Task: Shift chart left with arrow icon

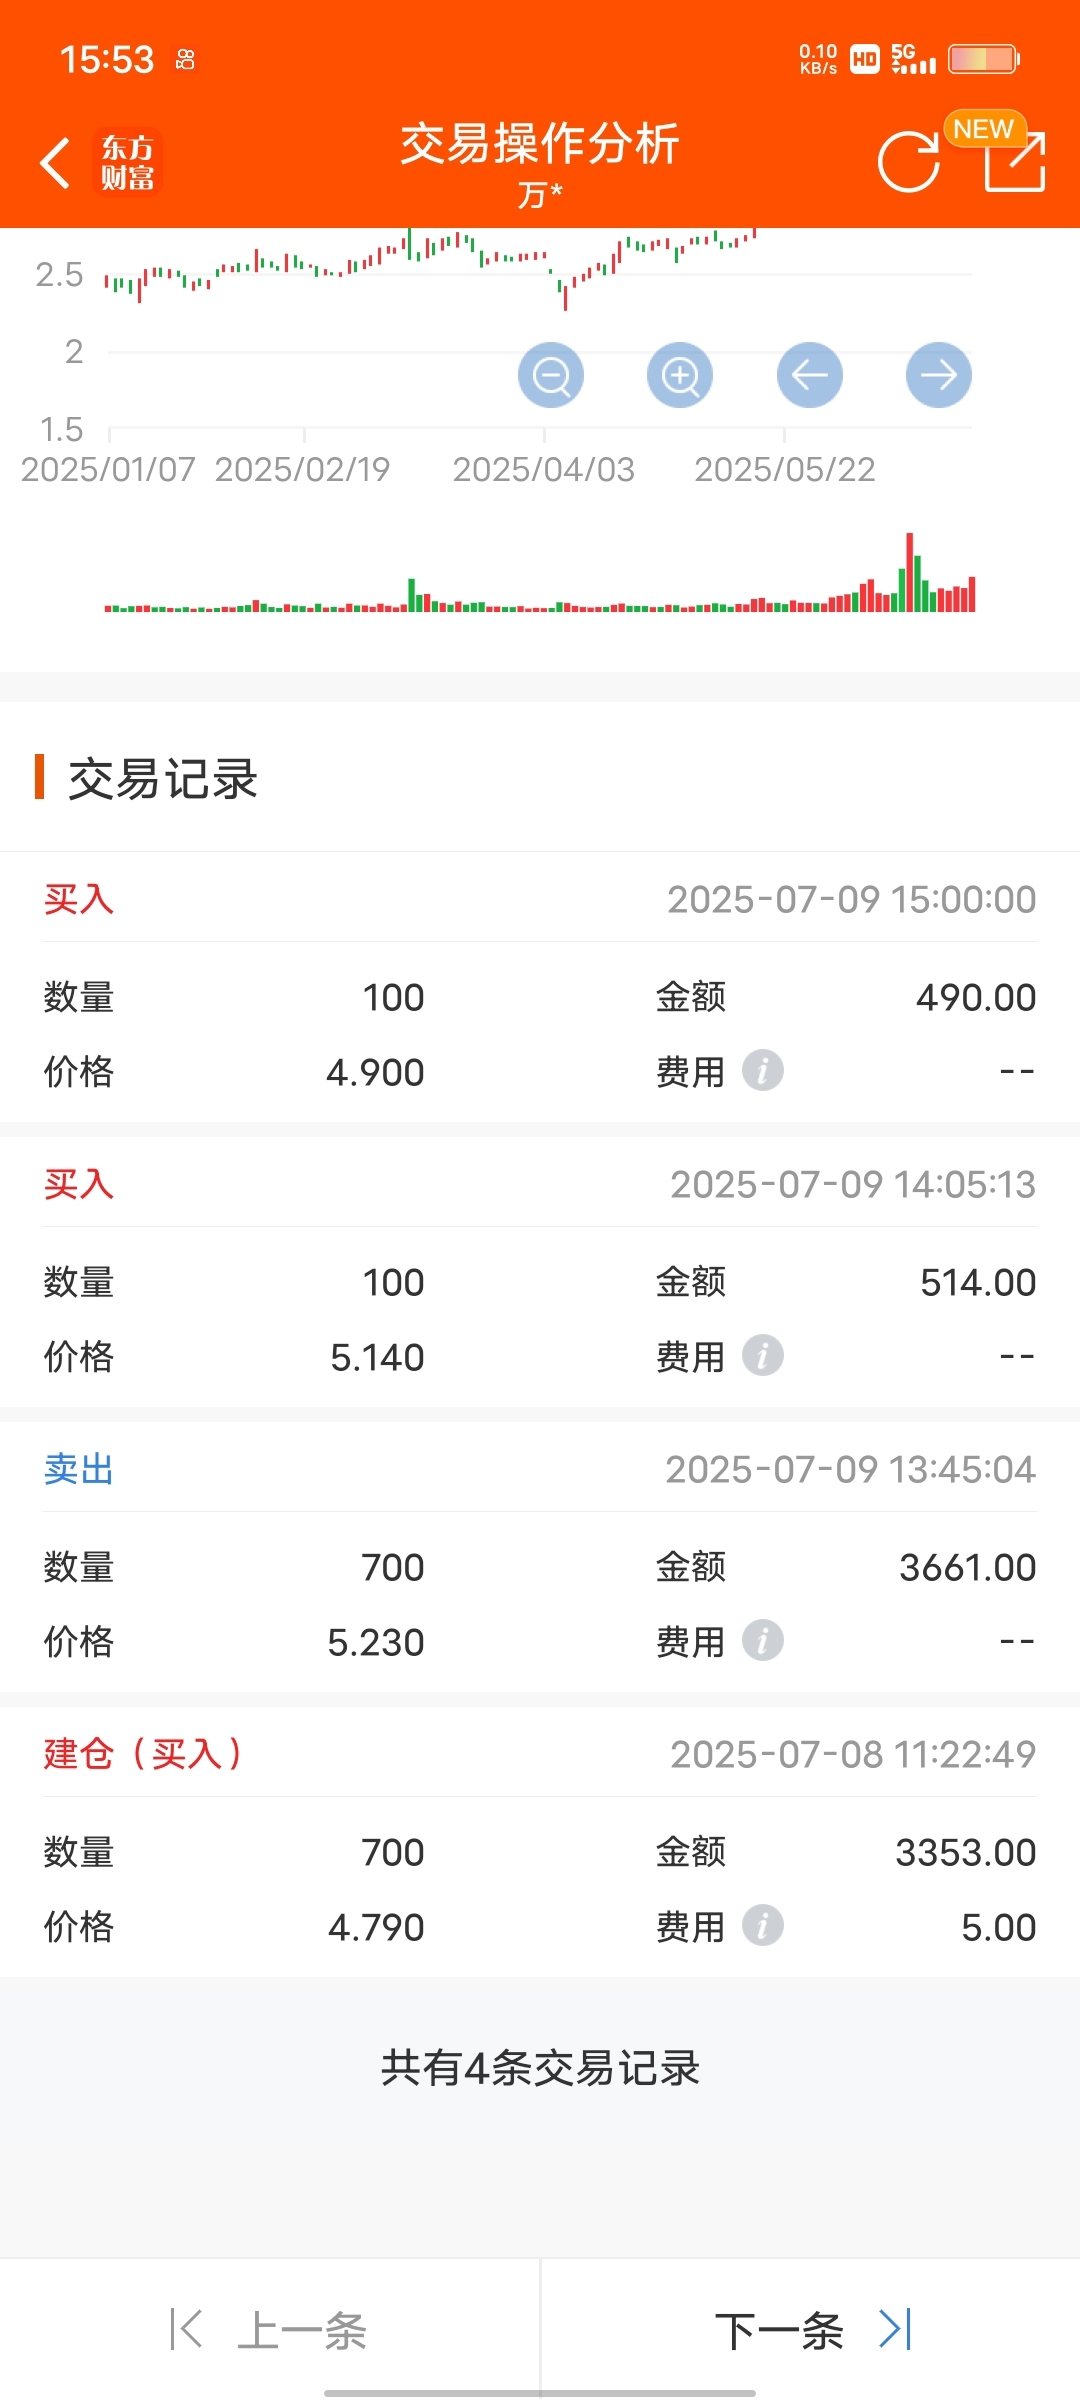Action: coord(810,375)
